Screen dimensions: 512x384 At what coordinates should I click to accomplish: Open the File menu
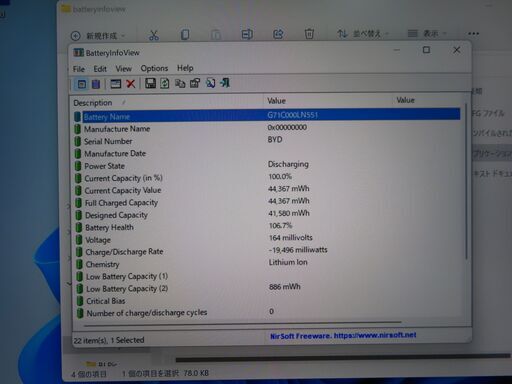pyautogui.click(x=79, y=69)
